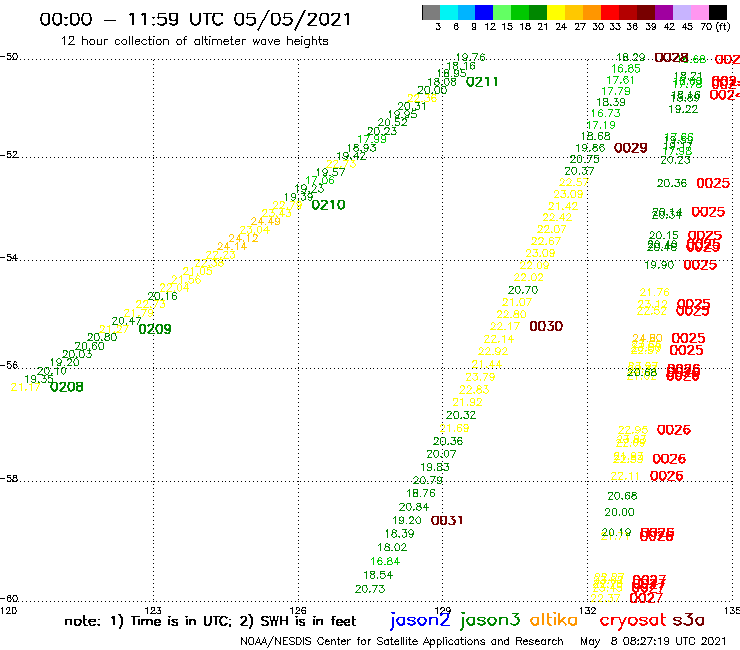The width and height of the screenshot is (740, 650).
Task: Click the wave height value '20.32'
Action: tap(461, 415)
